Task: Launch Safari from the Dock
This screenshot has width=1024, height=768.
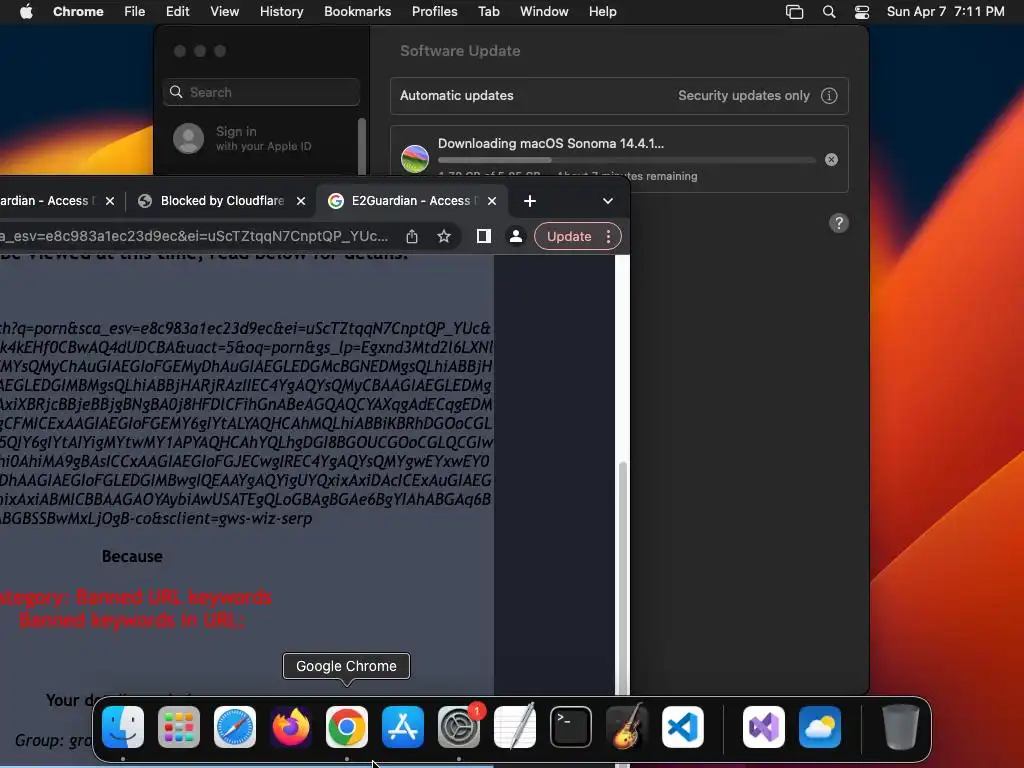Action: (x=235, y=727)
